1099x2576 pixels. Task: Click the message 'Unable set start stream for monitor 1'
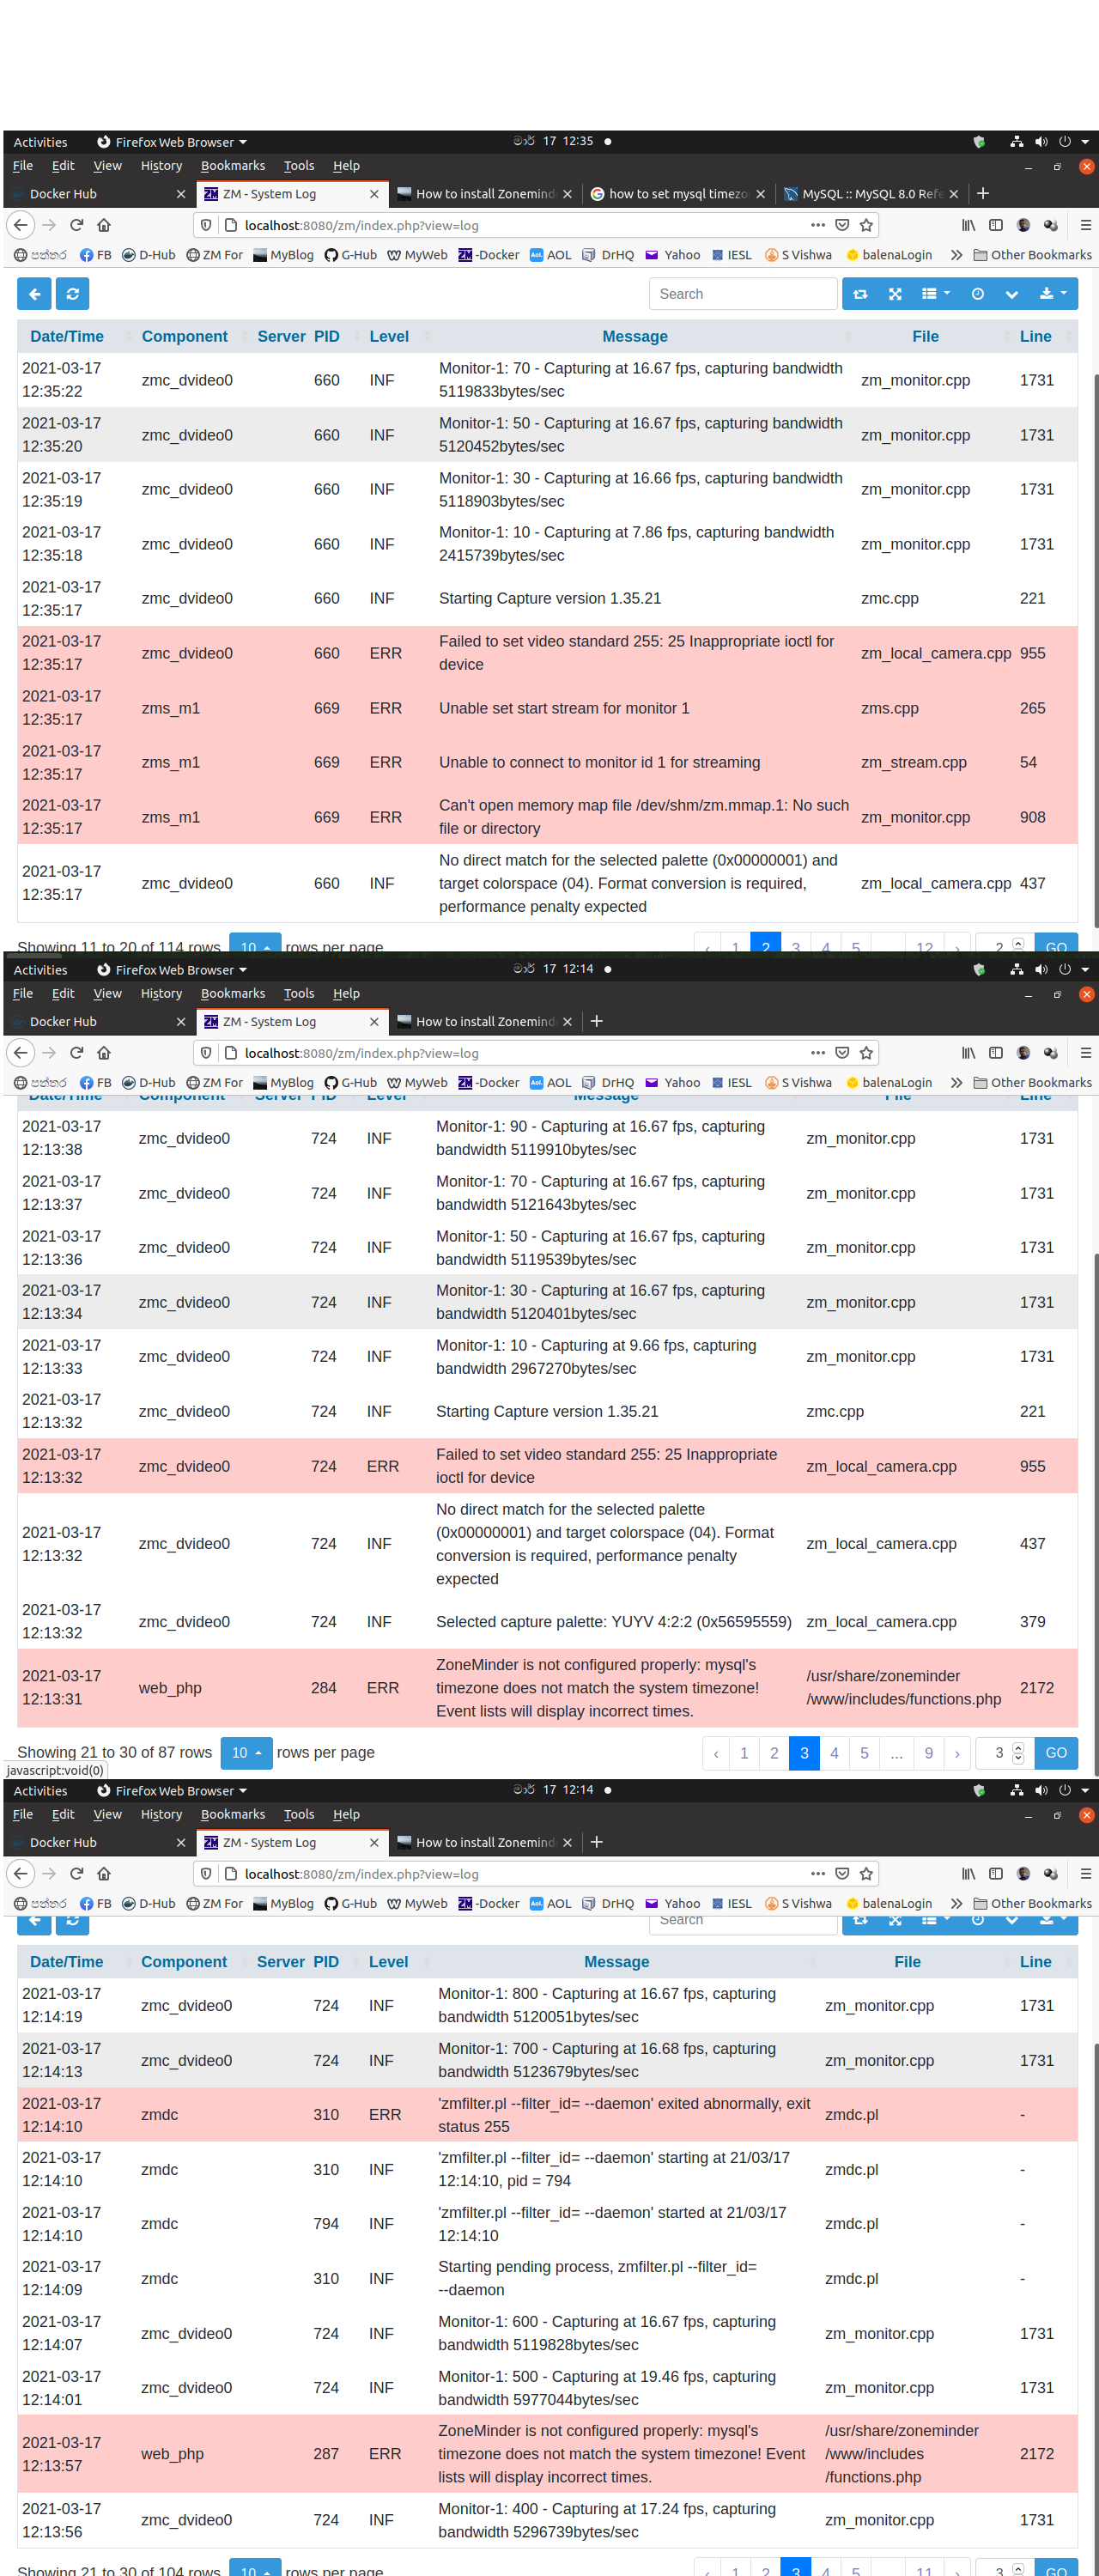pos(564,708)
